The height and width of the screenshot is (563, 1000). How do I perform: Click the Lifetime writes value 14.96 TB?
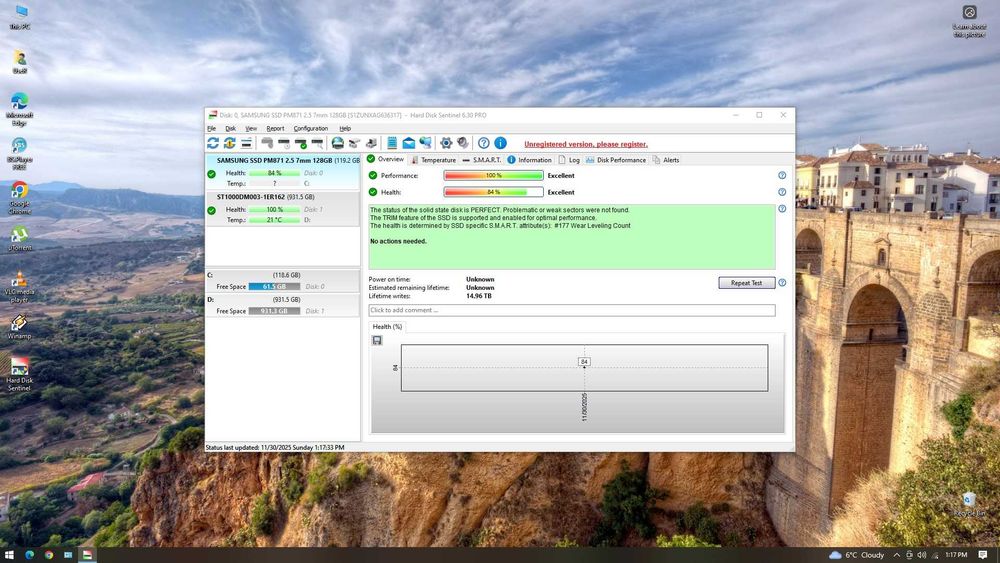(479, 296)
